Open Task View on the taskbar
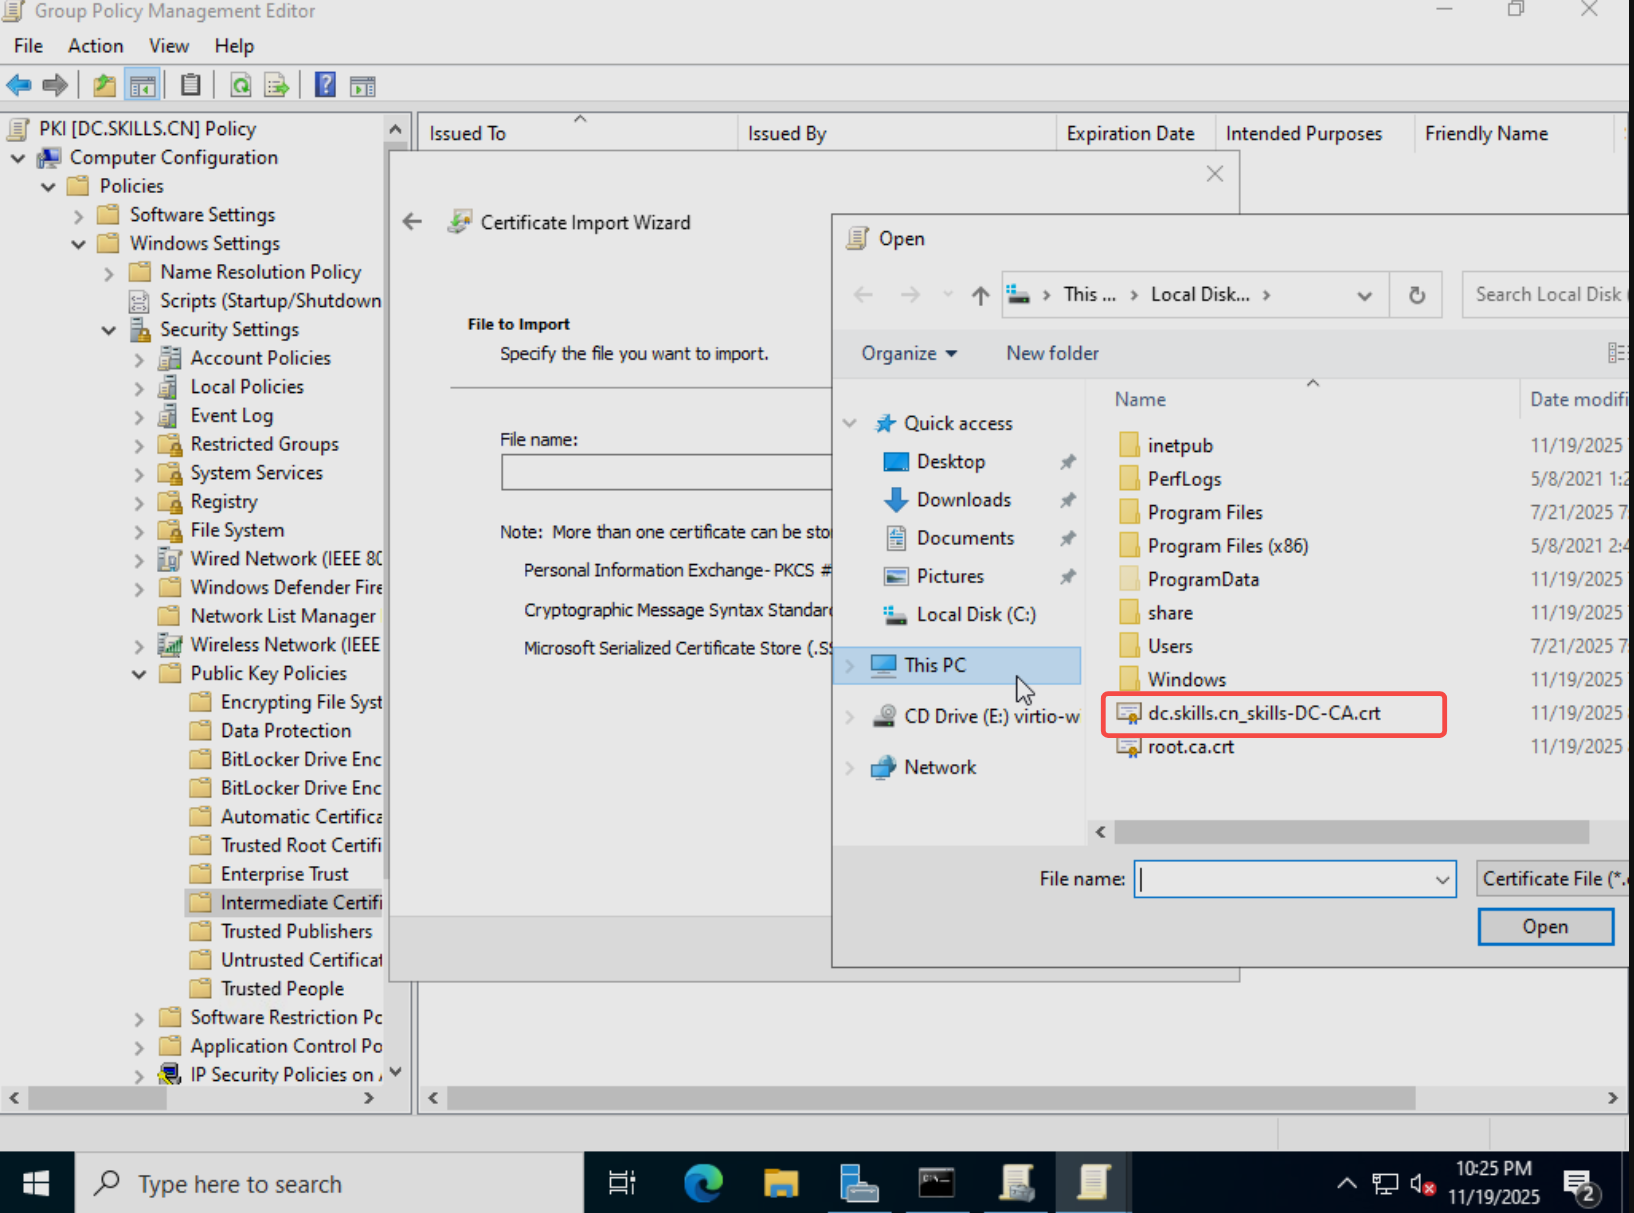 [622, 1183]
